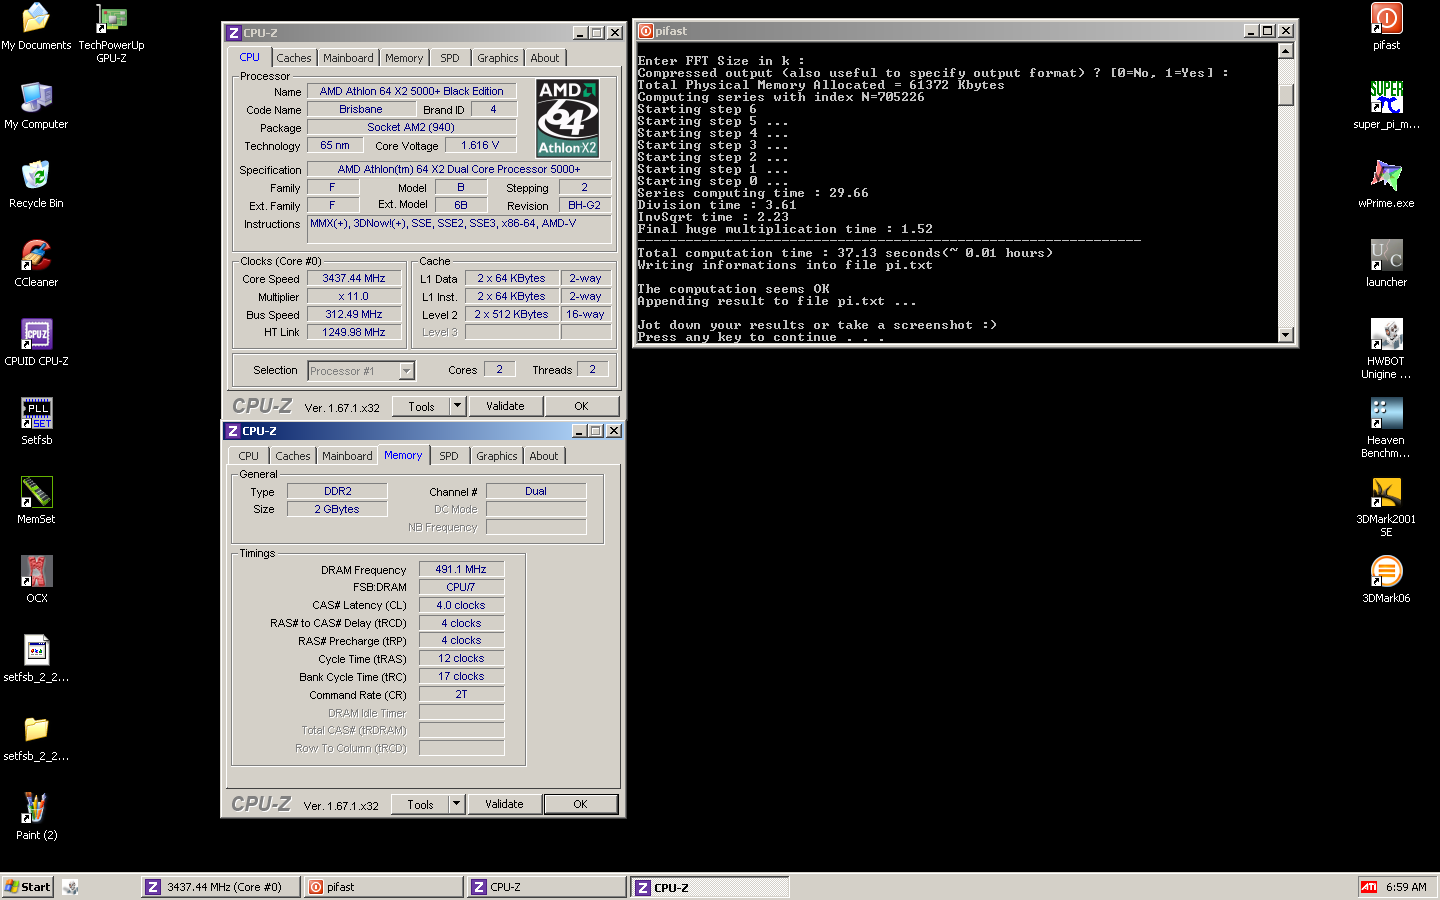Click the Multiplier x 11.0 value
Viewport: 1440px width, 900px height.
[354, 296]
